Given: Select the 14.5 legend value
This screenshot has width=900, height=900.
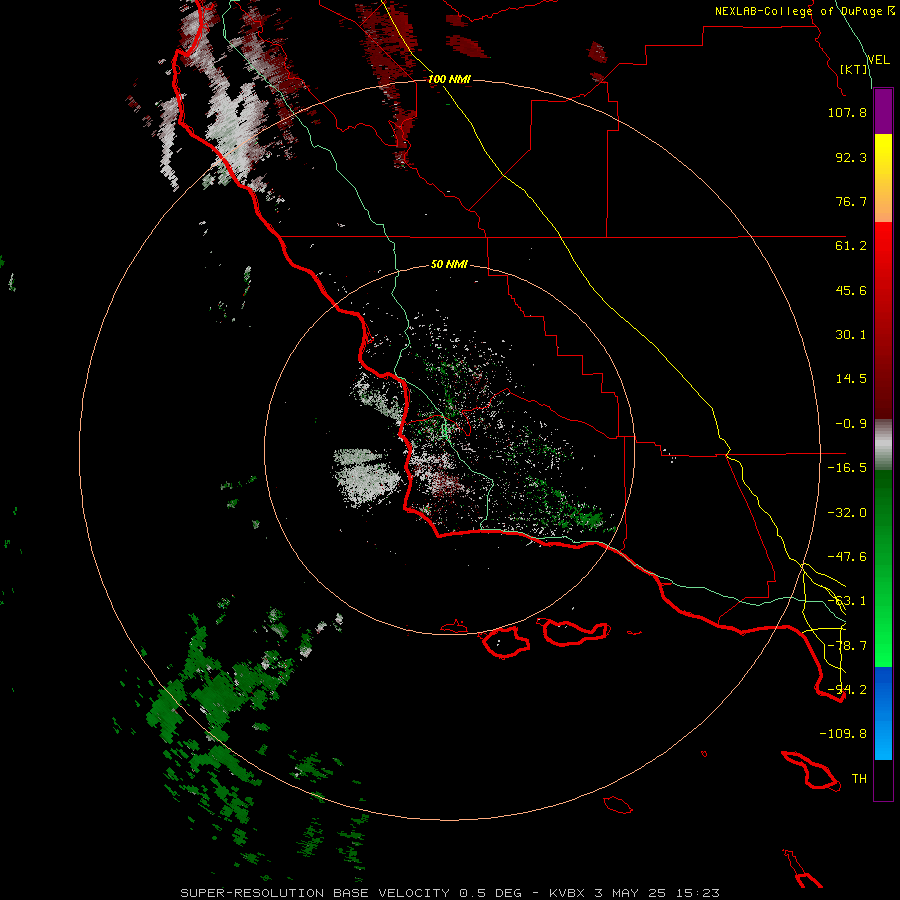Looking at the screenshot, I should click(x=851, y=379).
